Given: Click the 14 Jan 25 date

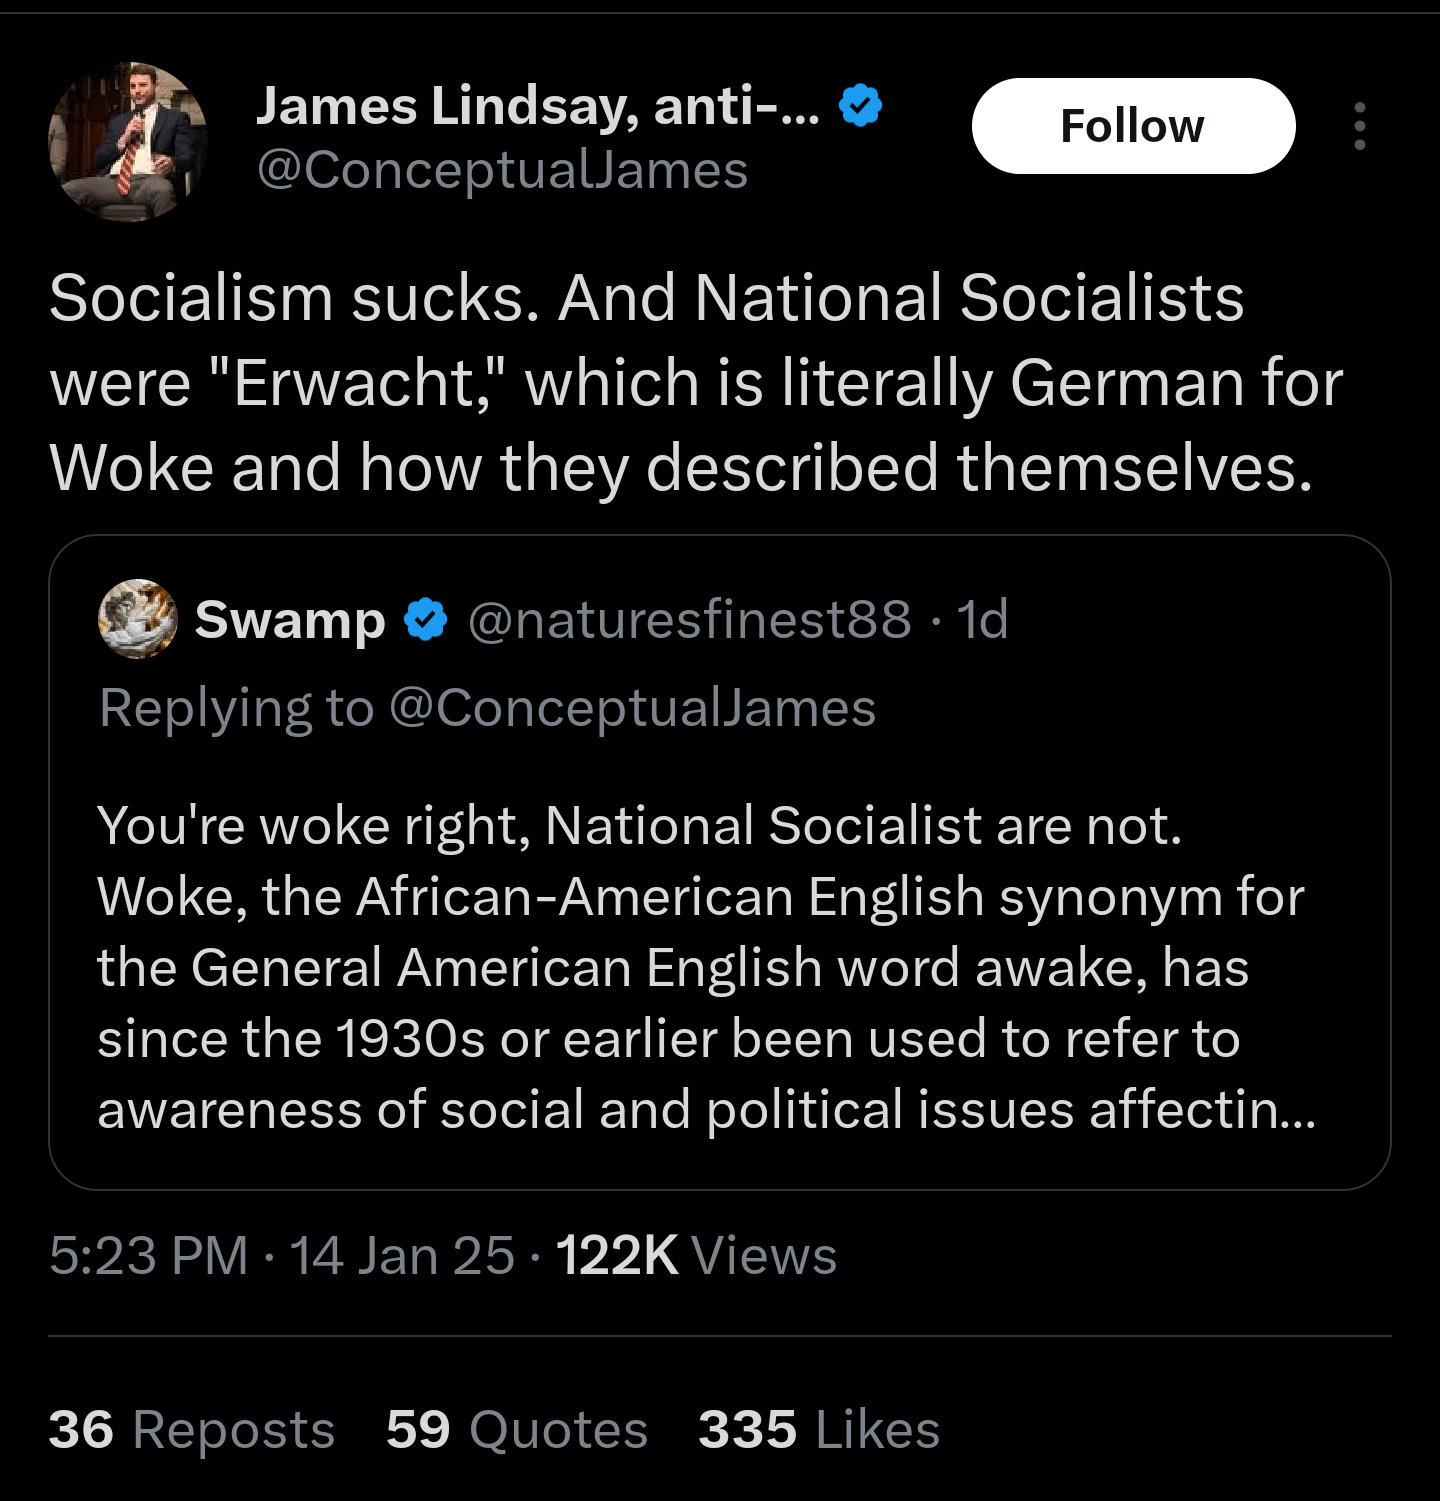Looking at the screenshot, I should (402, 1255).
